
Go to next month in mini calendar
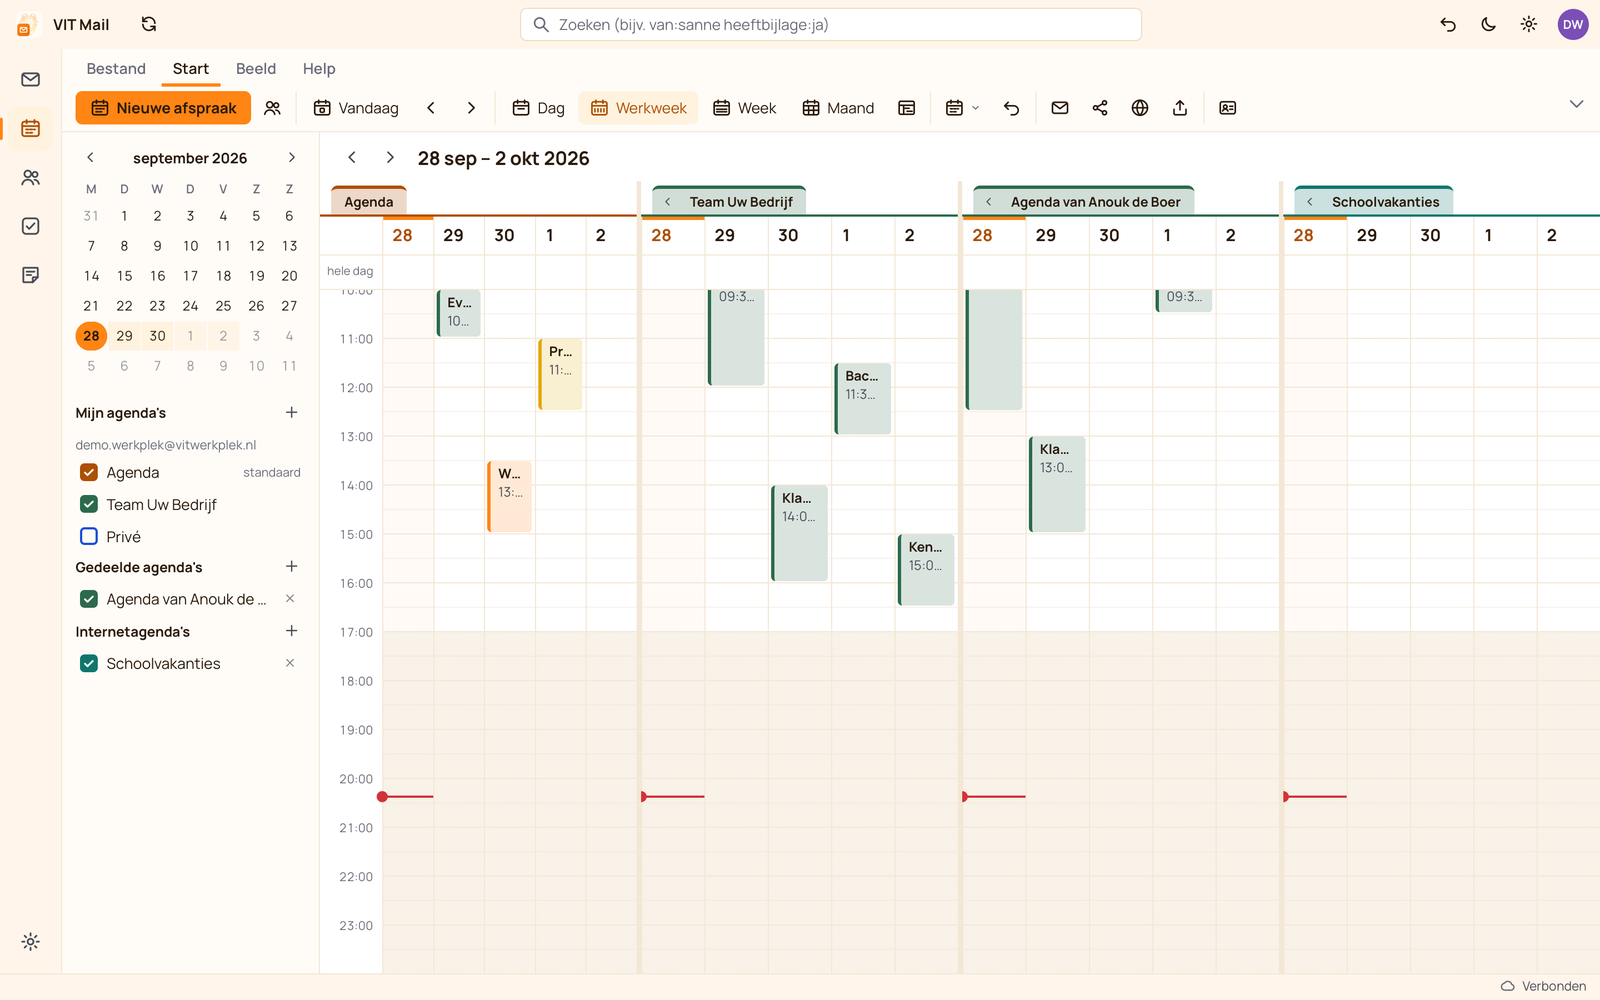click(292, 157)
